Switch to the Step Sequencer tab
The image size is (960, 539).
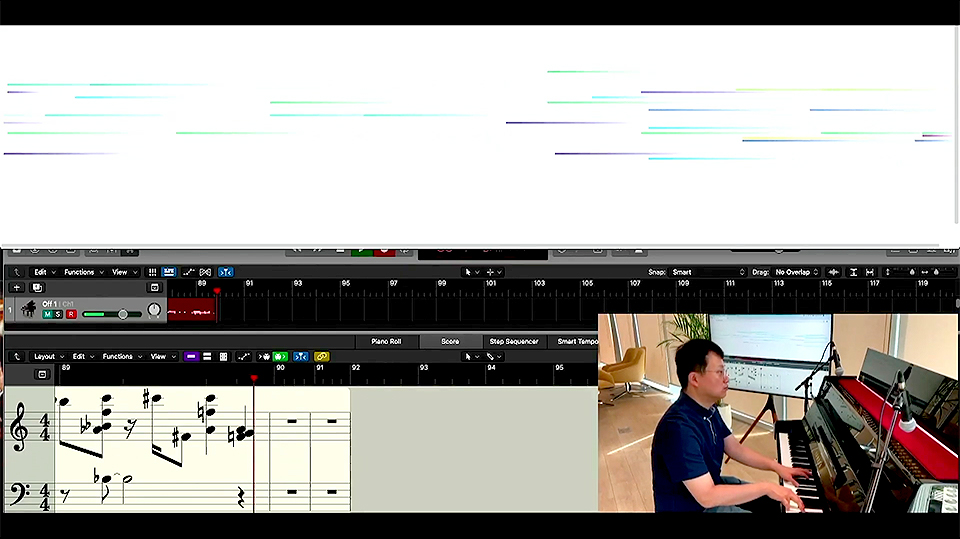(x=513, y=342)
